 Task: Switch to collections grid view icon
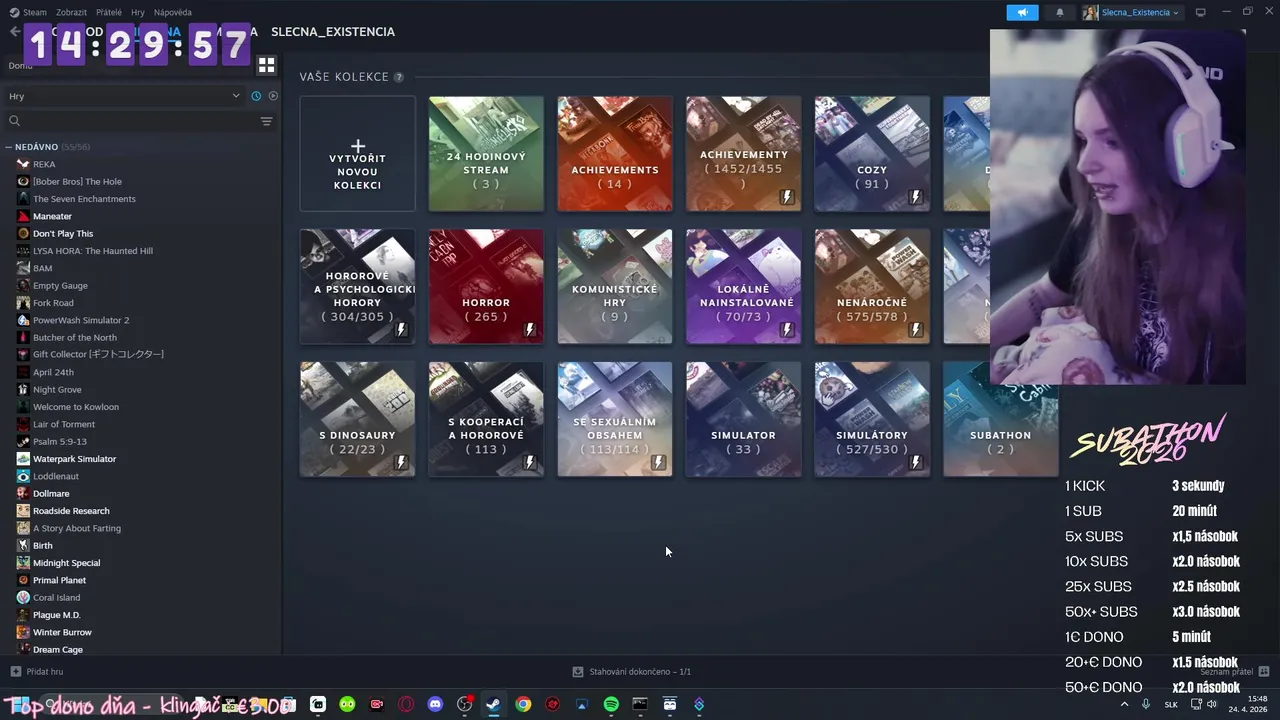(266, 65)
